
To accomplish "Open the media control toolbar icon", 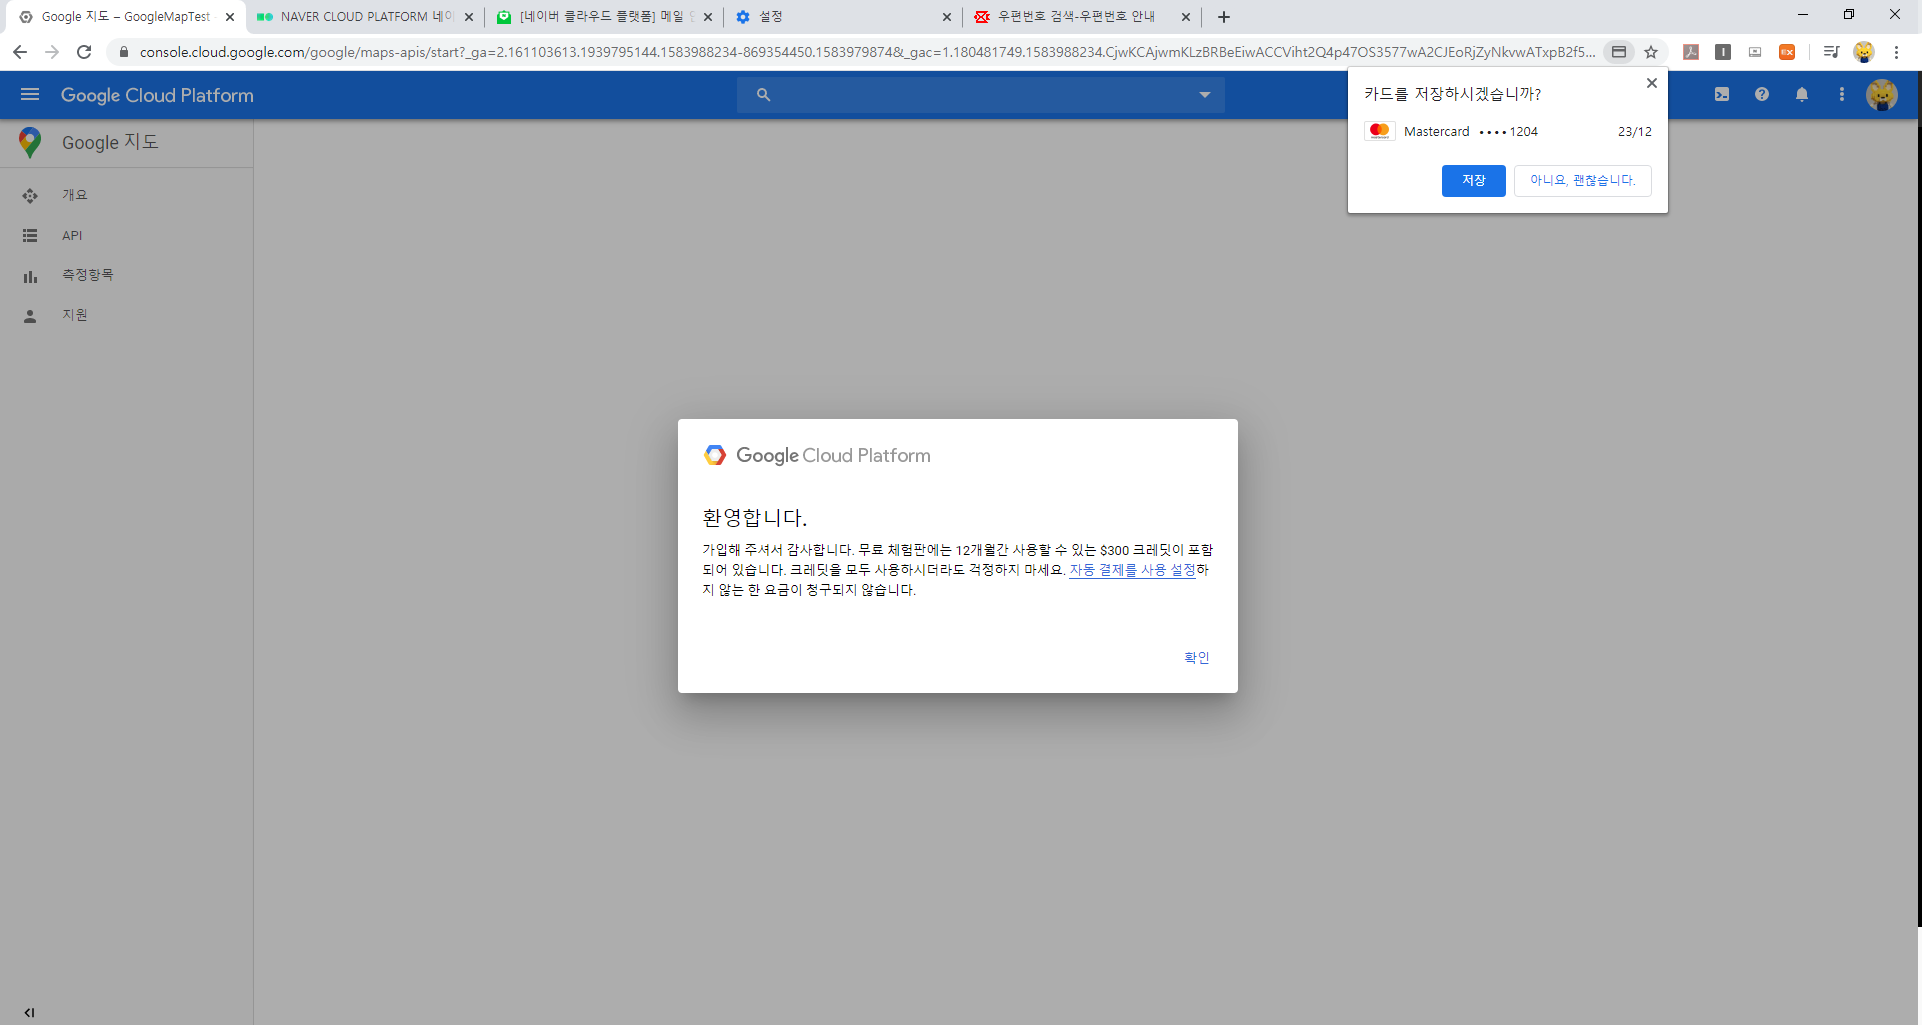I will coord(1831,52).
